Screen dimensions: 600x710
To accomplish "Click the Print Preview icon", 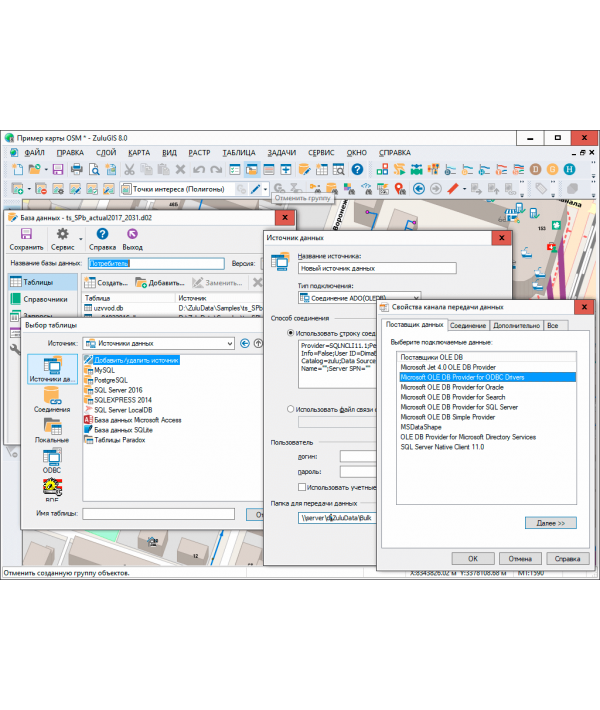I will click(94, 170).
